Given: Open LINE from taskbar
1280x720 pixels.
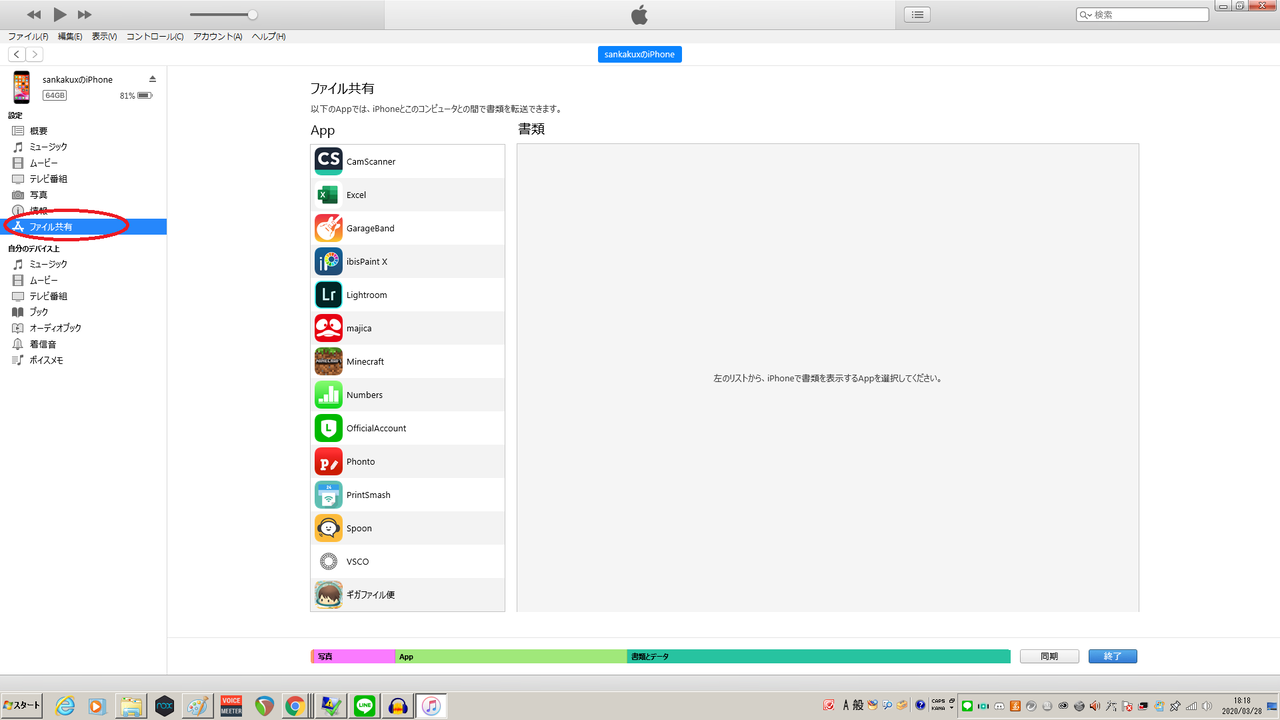Looking at the screenshot, I should click(365, 705).
